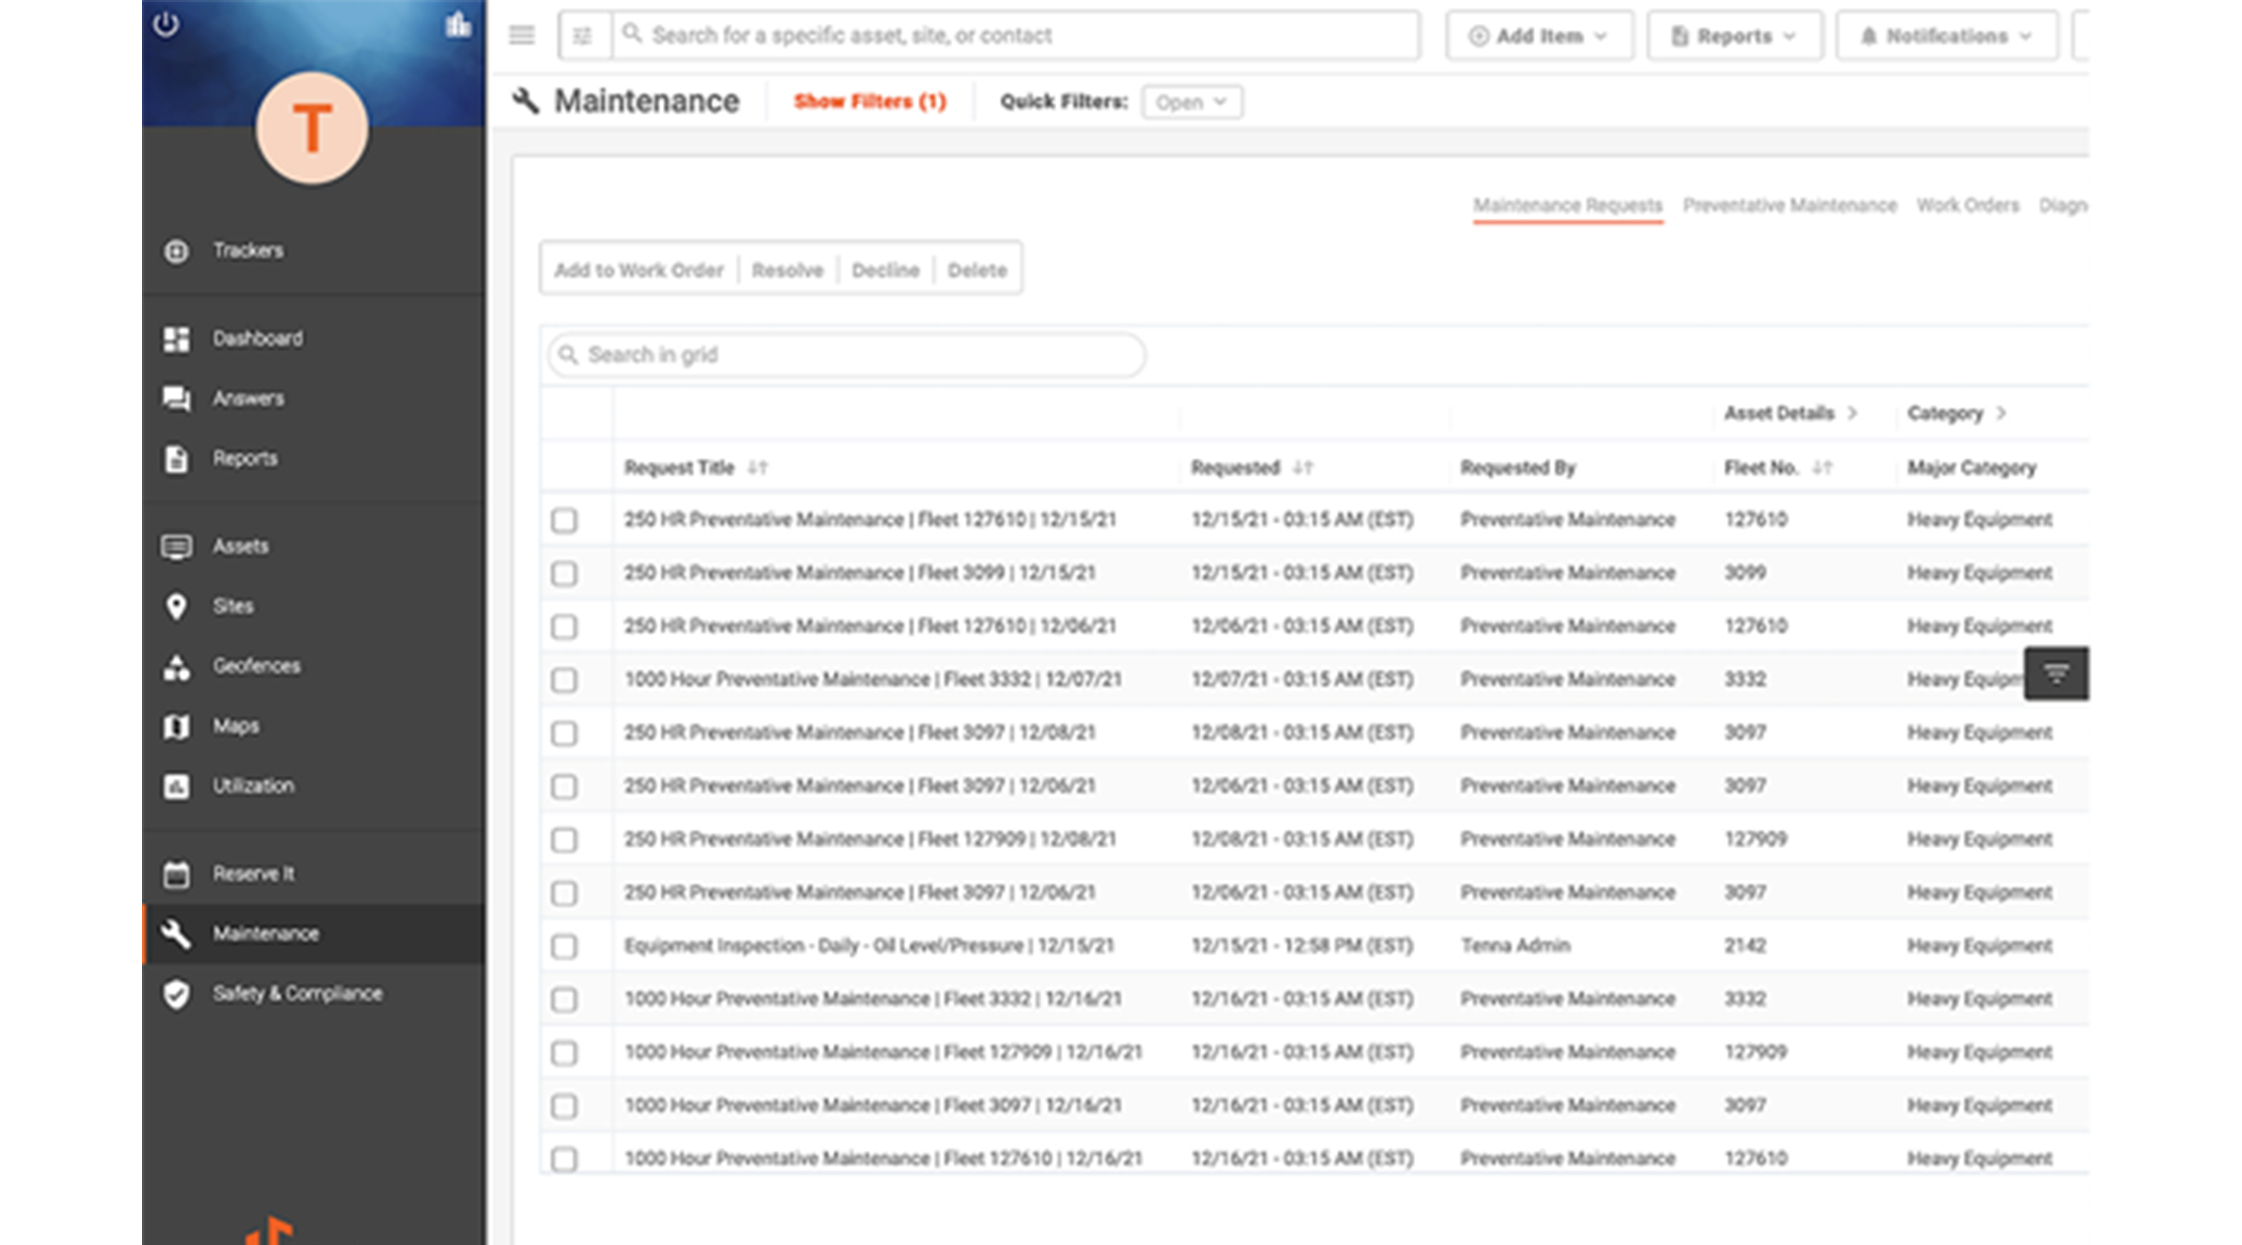Viewport: 2242px width, 1245px height.
Task: Expand the Add Item dropdown
Action: pos(1538,35)
